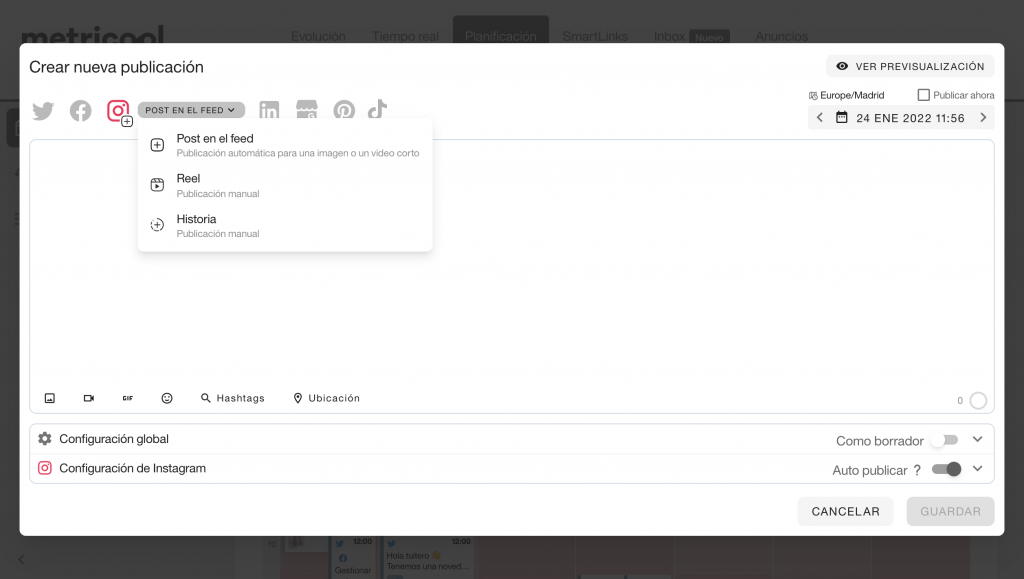Click the Auto publicar help question mark
The width and height of the screenshot is (1024, 579).
point(918,470)
